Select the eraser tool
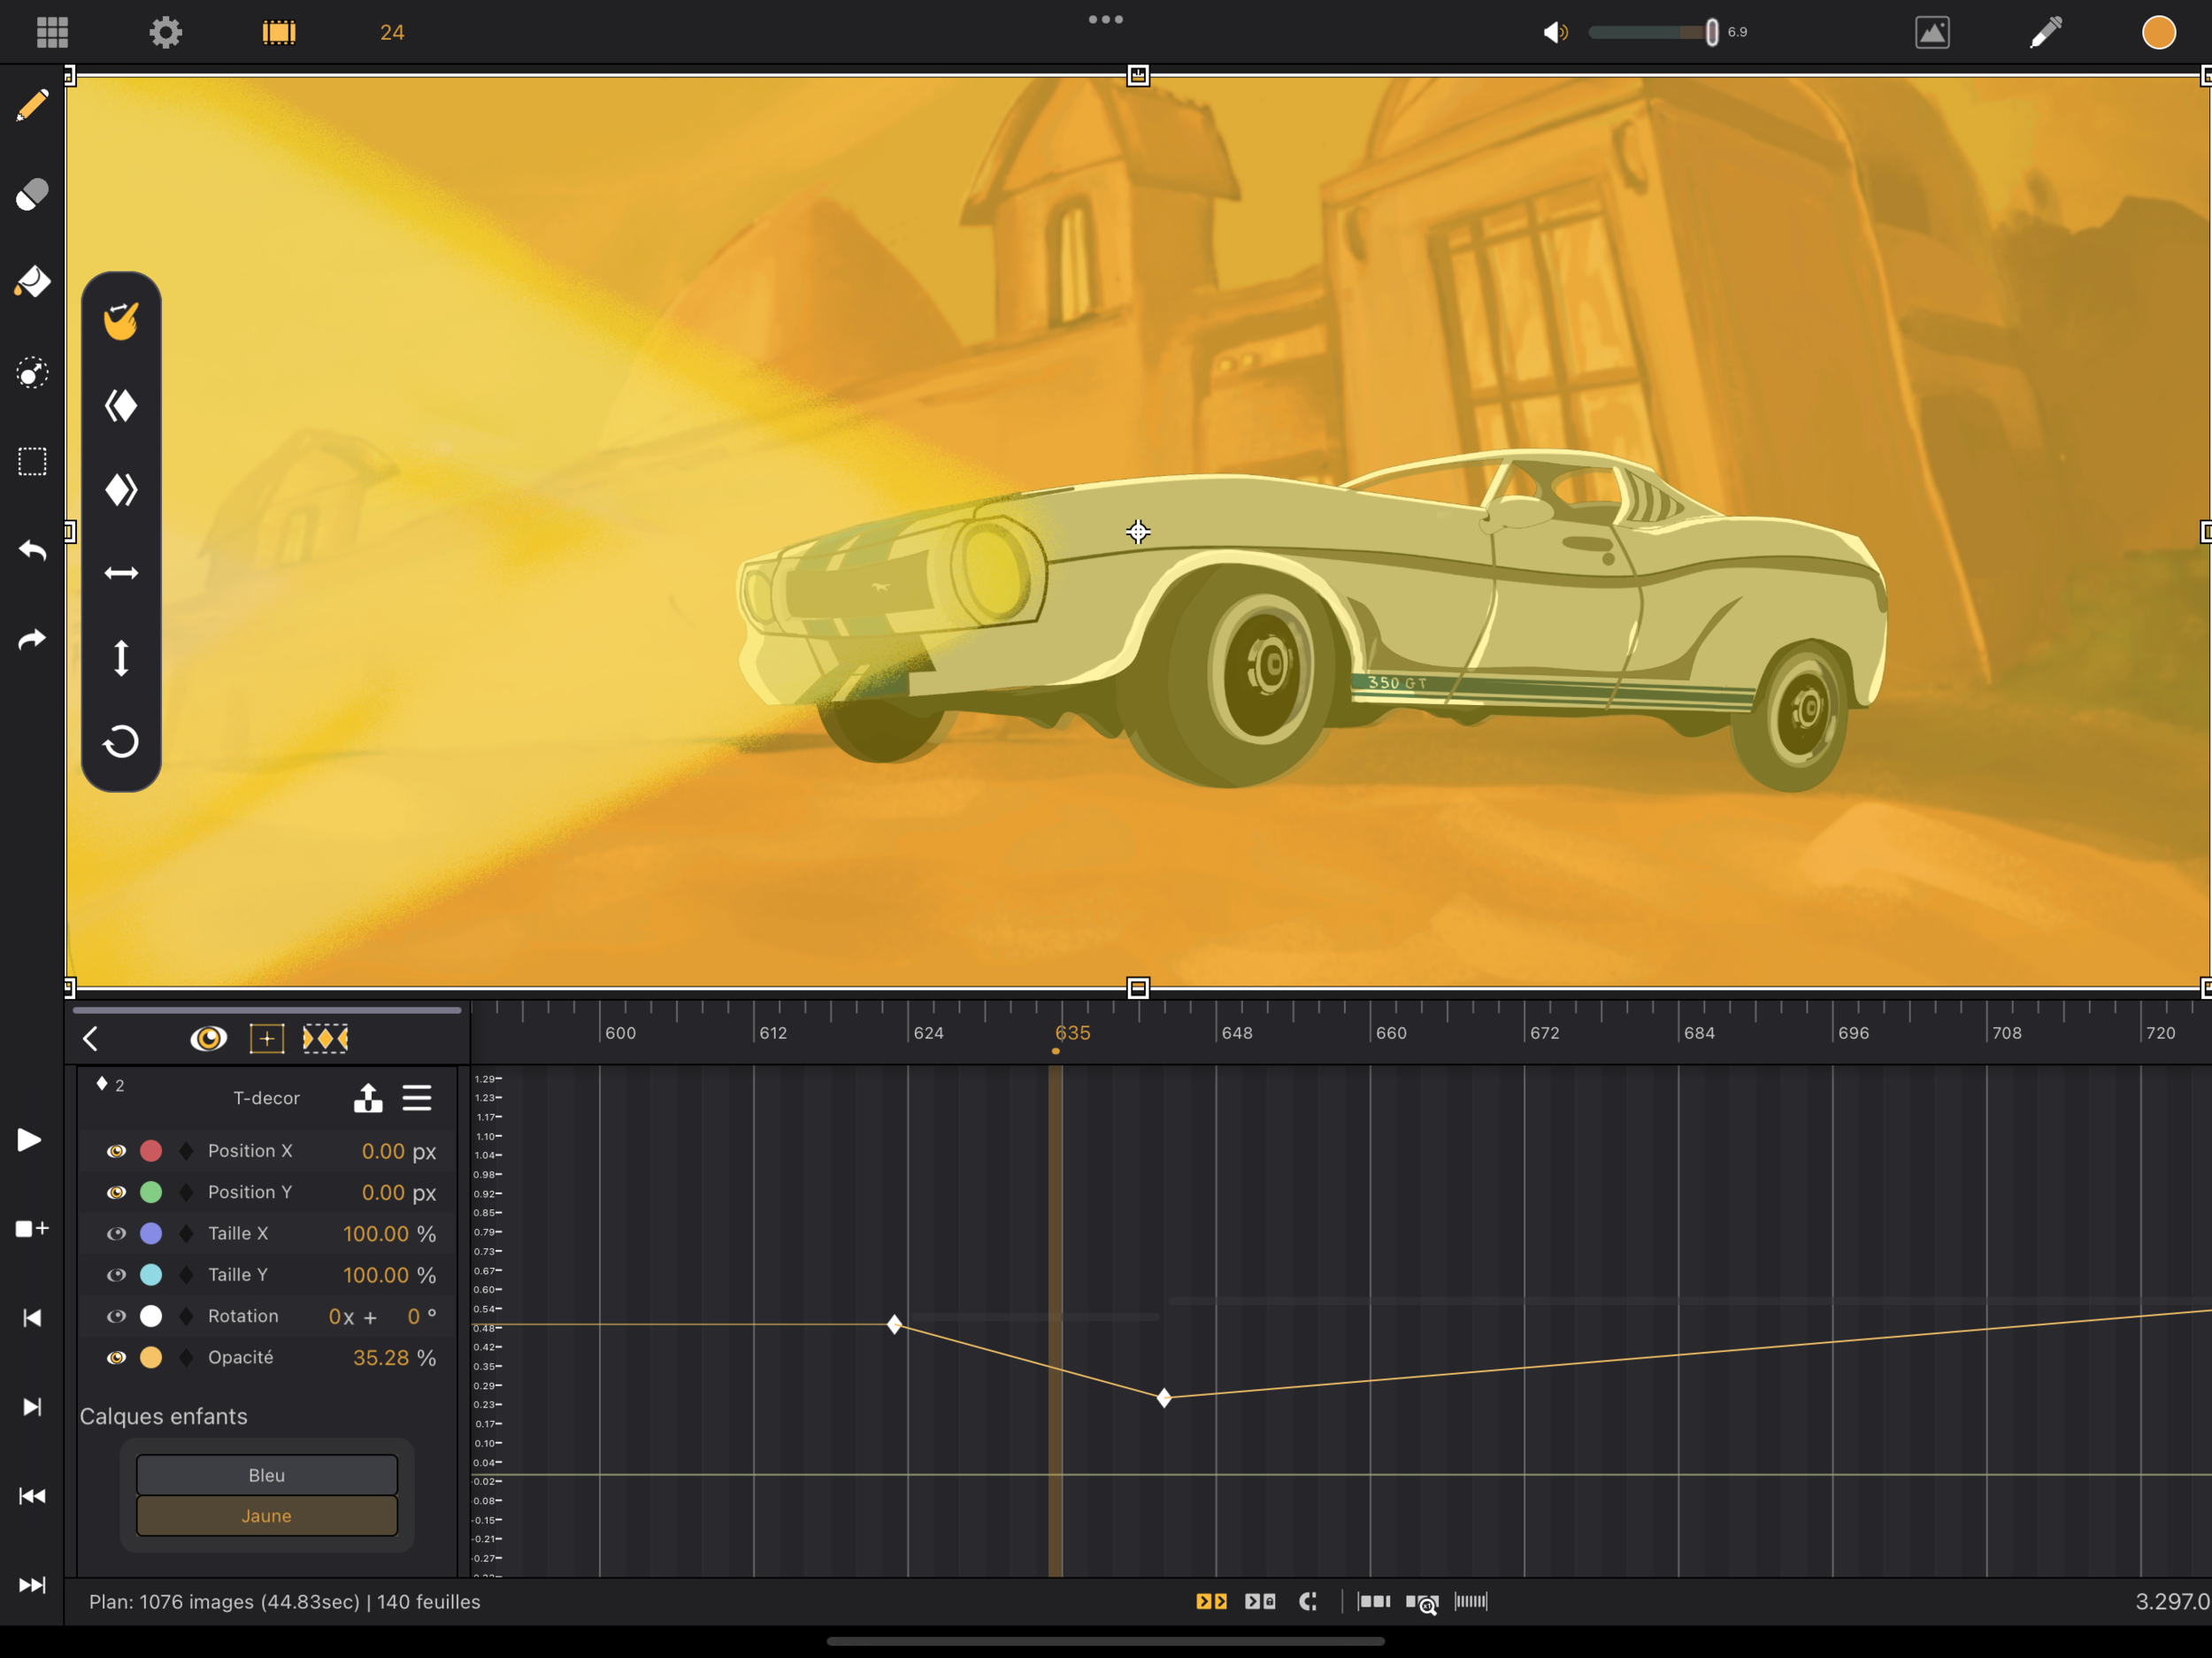 (x=32, y=194)
